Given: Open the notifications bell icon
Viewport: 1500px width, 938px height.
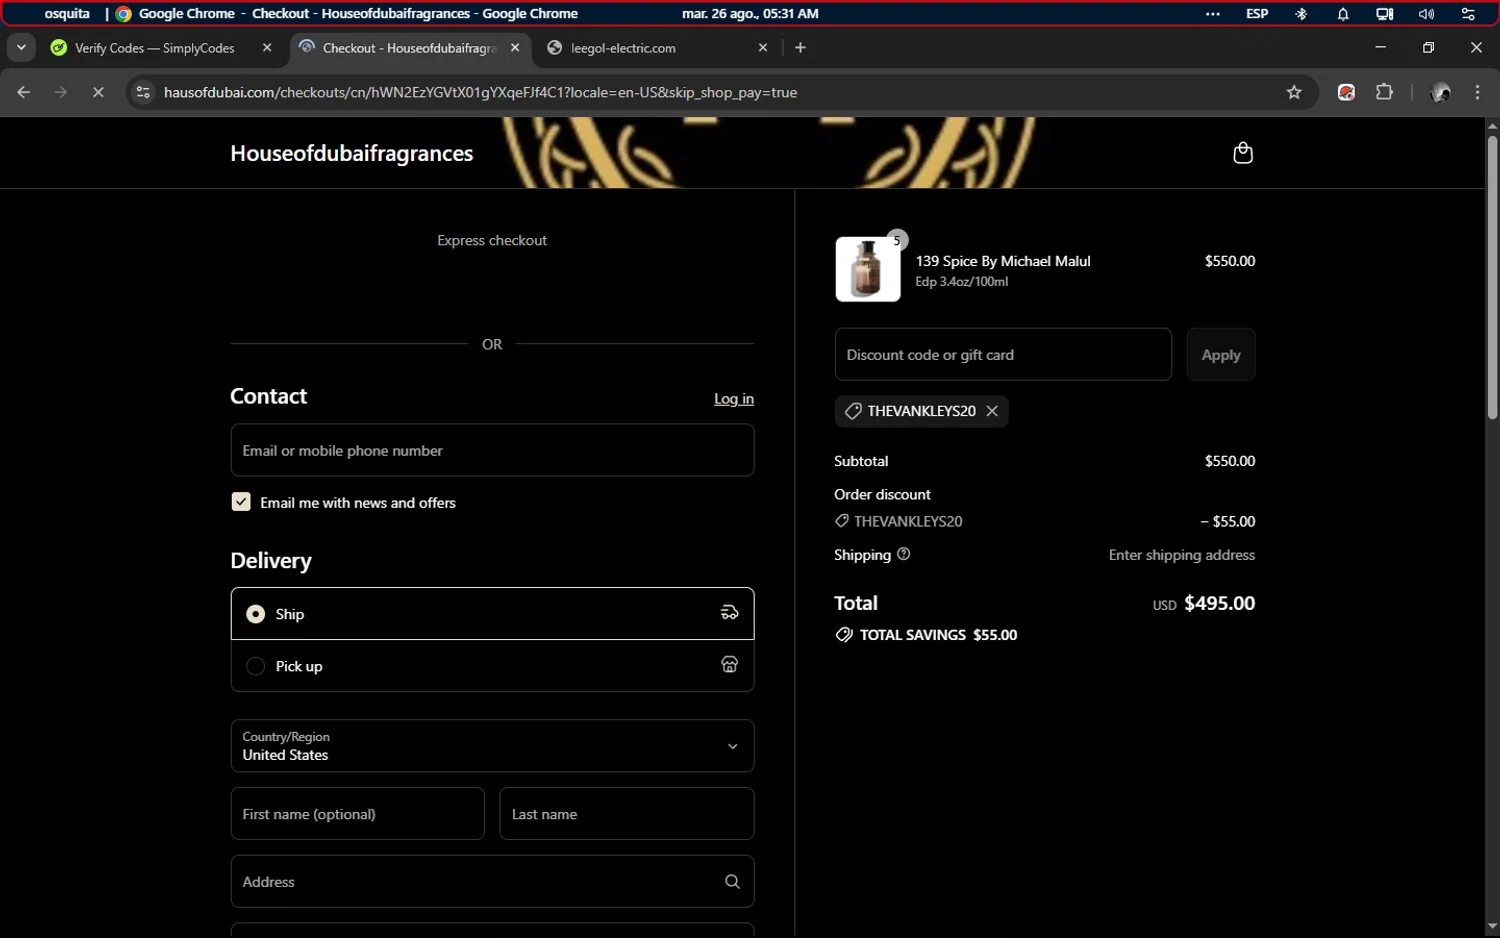Looking at the screenshot, I should 1343,14.
